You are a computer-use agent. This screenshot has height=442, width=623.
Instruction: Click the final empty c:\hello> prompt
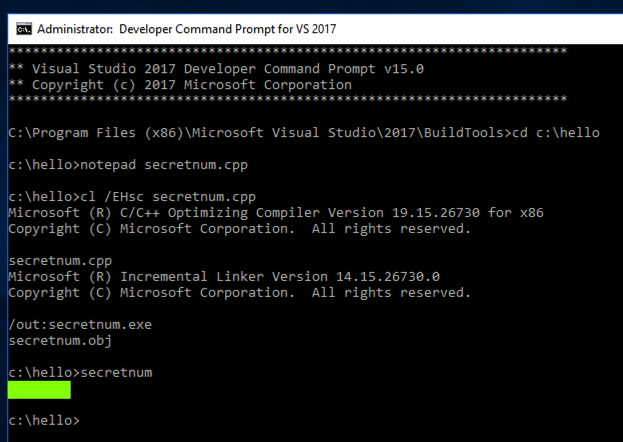pyautogui.click(x=42, y=421)
